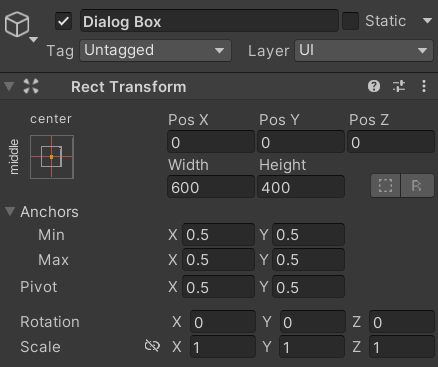Open Rect Transform three-dot context menu
This screenshot has height=367, width=438.
point(424,86)
